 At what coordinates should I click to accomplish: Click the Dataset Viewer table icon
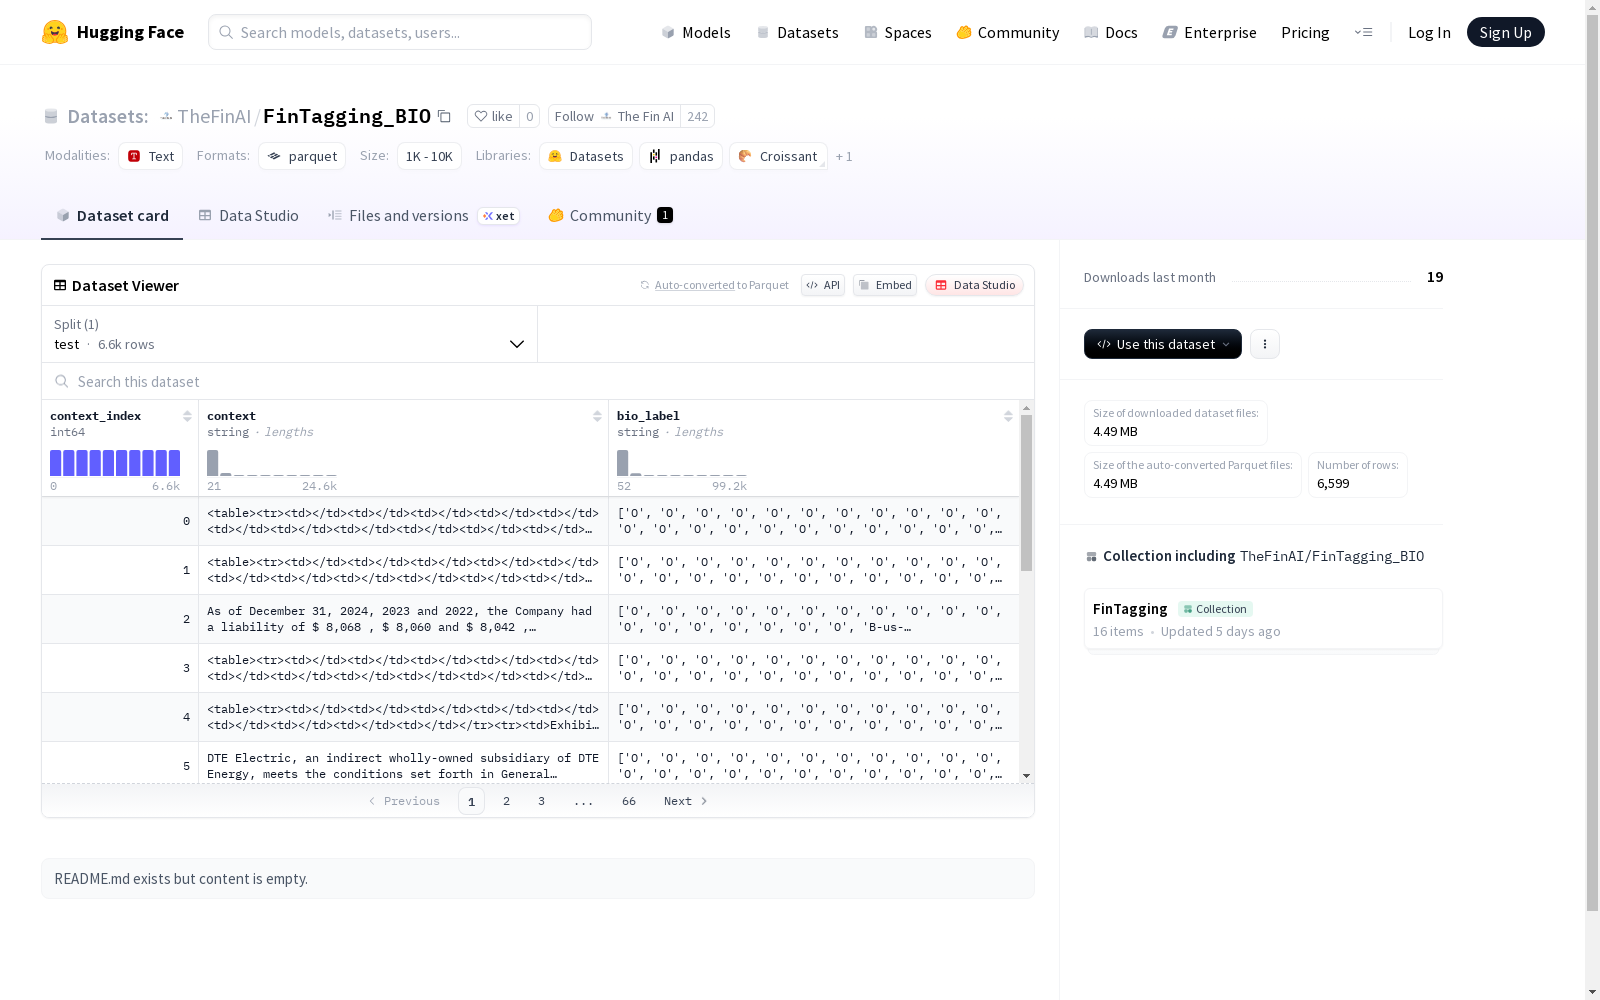coord(60,285)
